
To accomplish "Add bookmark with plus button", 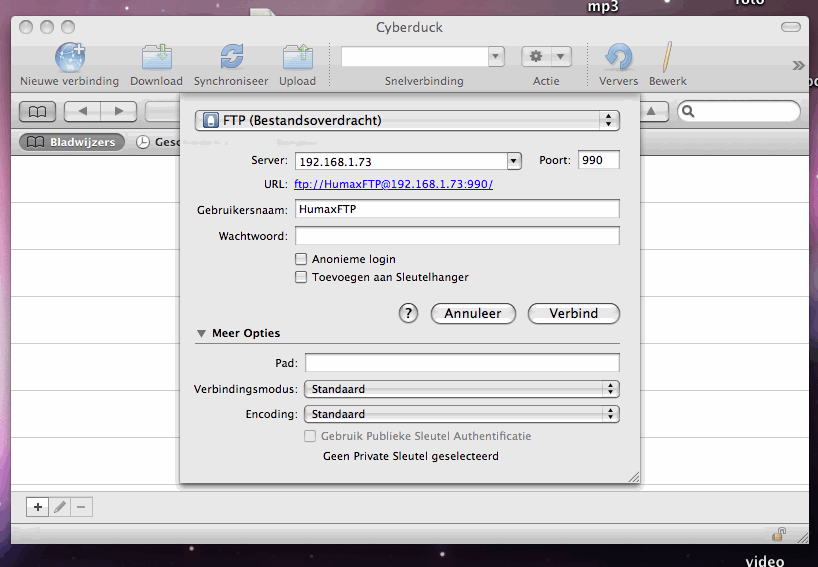I will coord(38,507).
